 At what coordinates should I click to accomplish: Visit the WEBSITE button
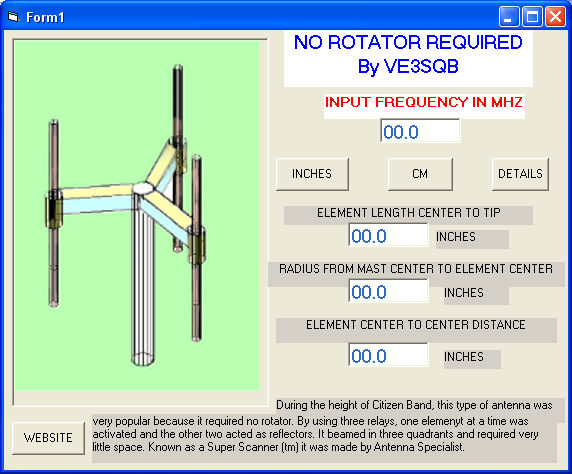(x=48, y=438)
